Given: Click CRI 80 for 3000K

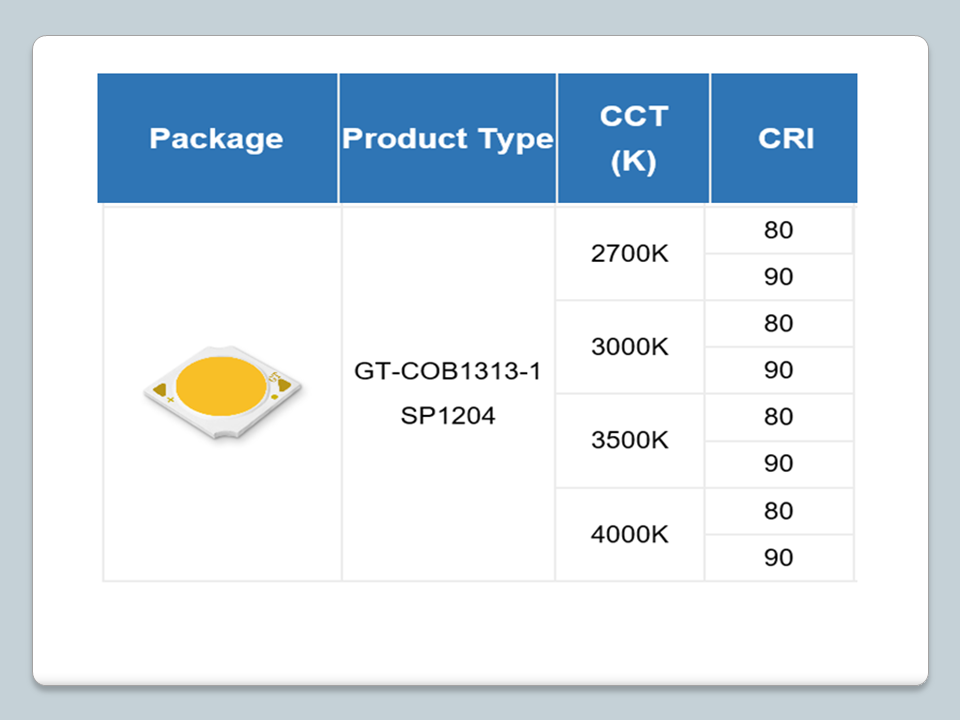Looking at the screenshot, I should click(x=778, y=324).
